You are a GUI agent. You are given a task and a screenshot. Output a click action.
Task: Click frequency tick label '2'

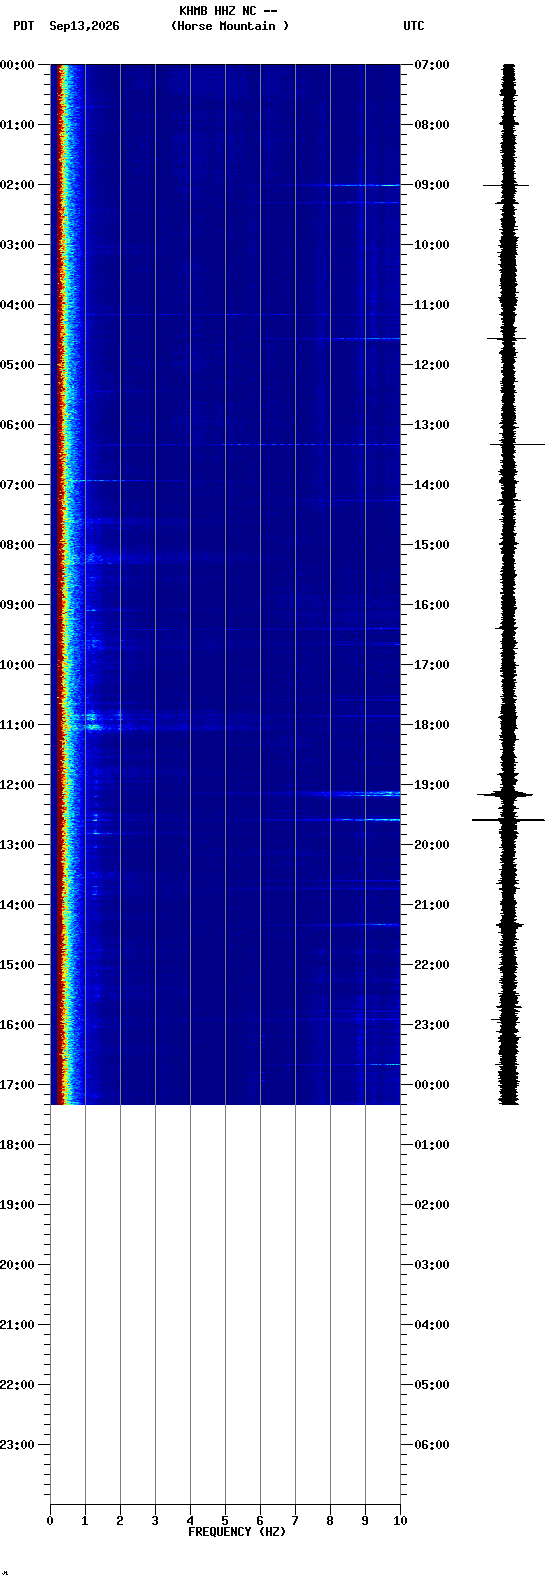(120, 1521)
